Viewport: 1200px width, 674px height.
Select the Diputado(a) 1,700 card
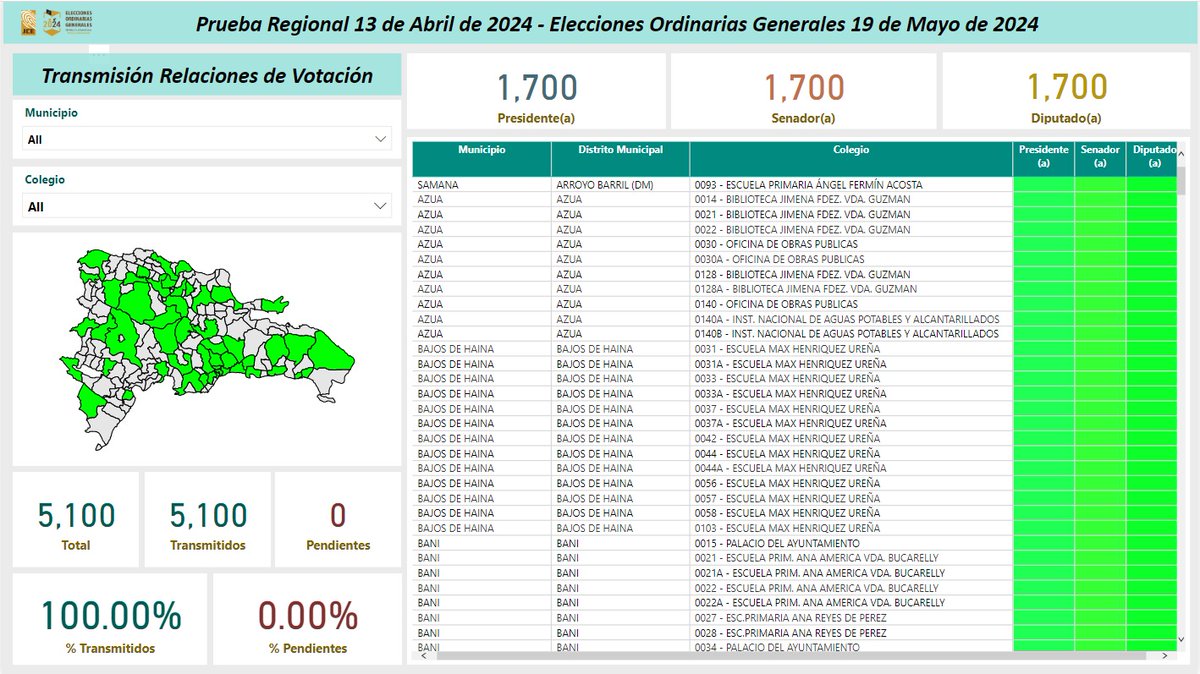point(1066,92)
